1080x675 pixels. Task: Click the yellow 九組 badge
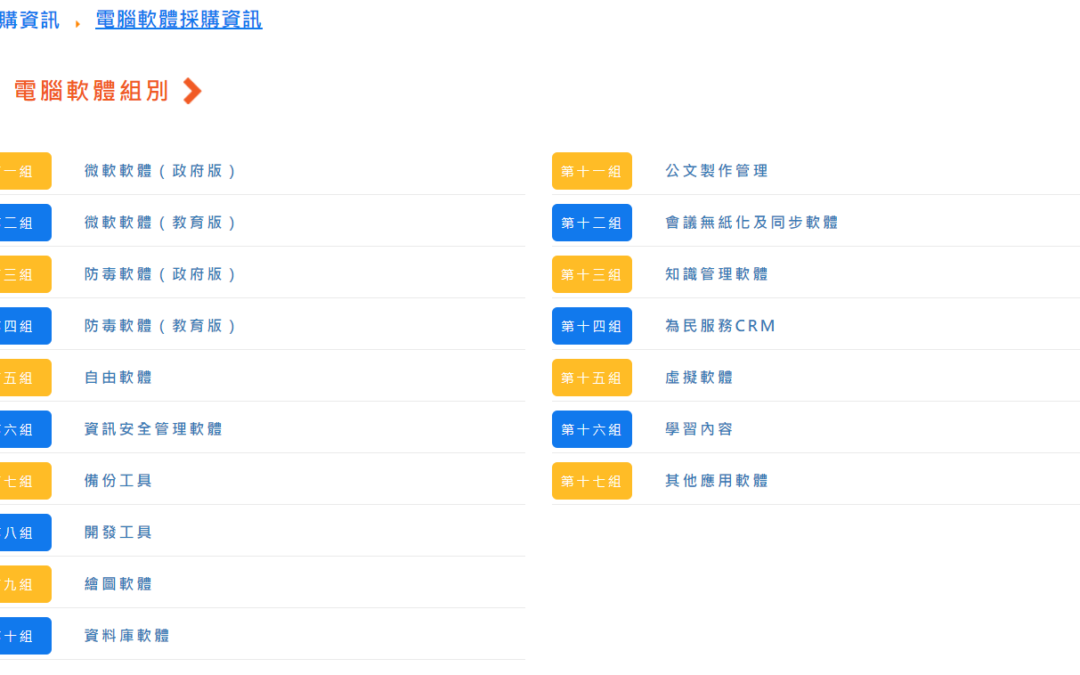25,584
